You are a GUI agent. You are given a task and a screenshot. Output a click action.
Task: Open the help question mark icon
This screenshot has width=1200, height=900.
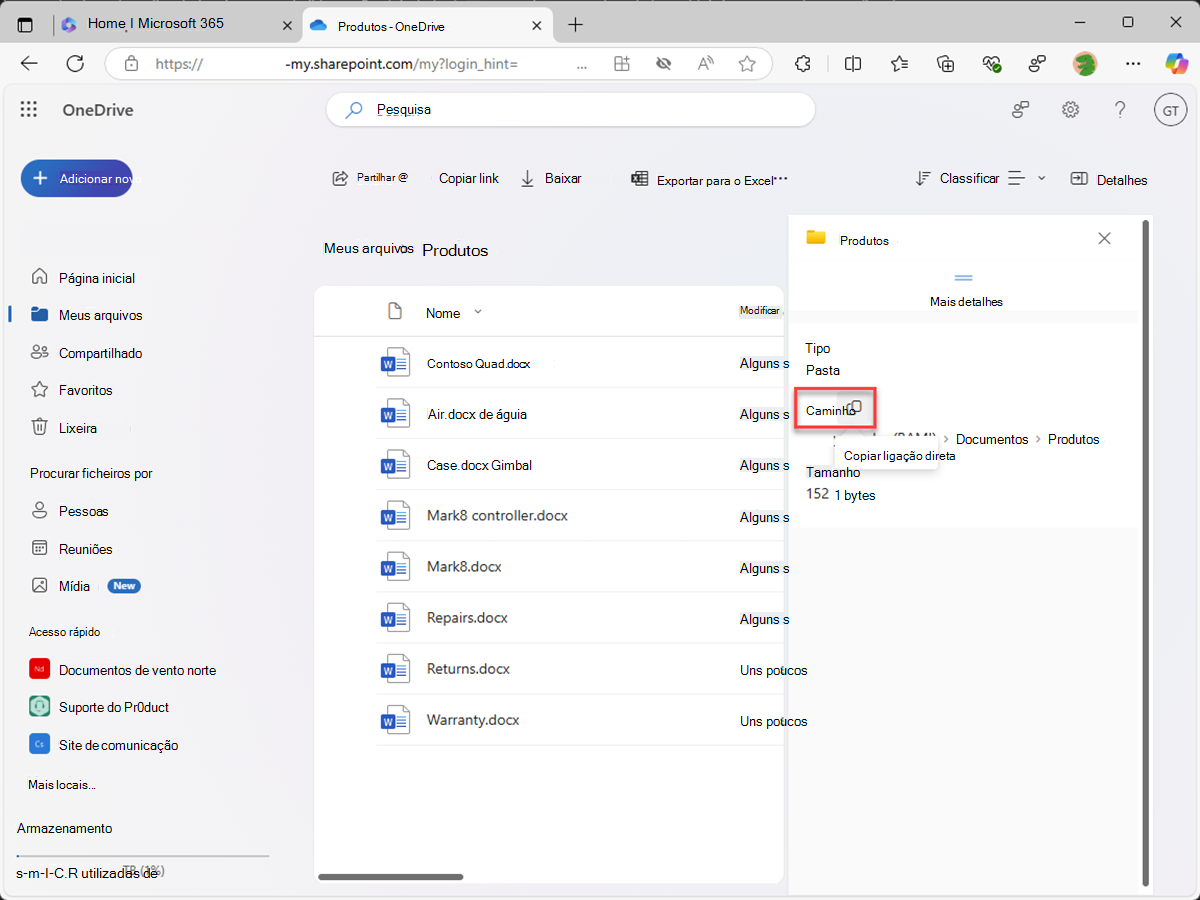click(1120, 110)
